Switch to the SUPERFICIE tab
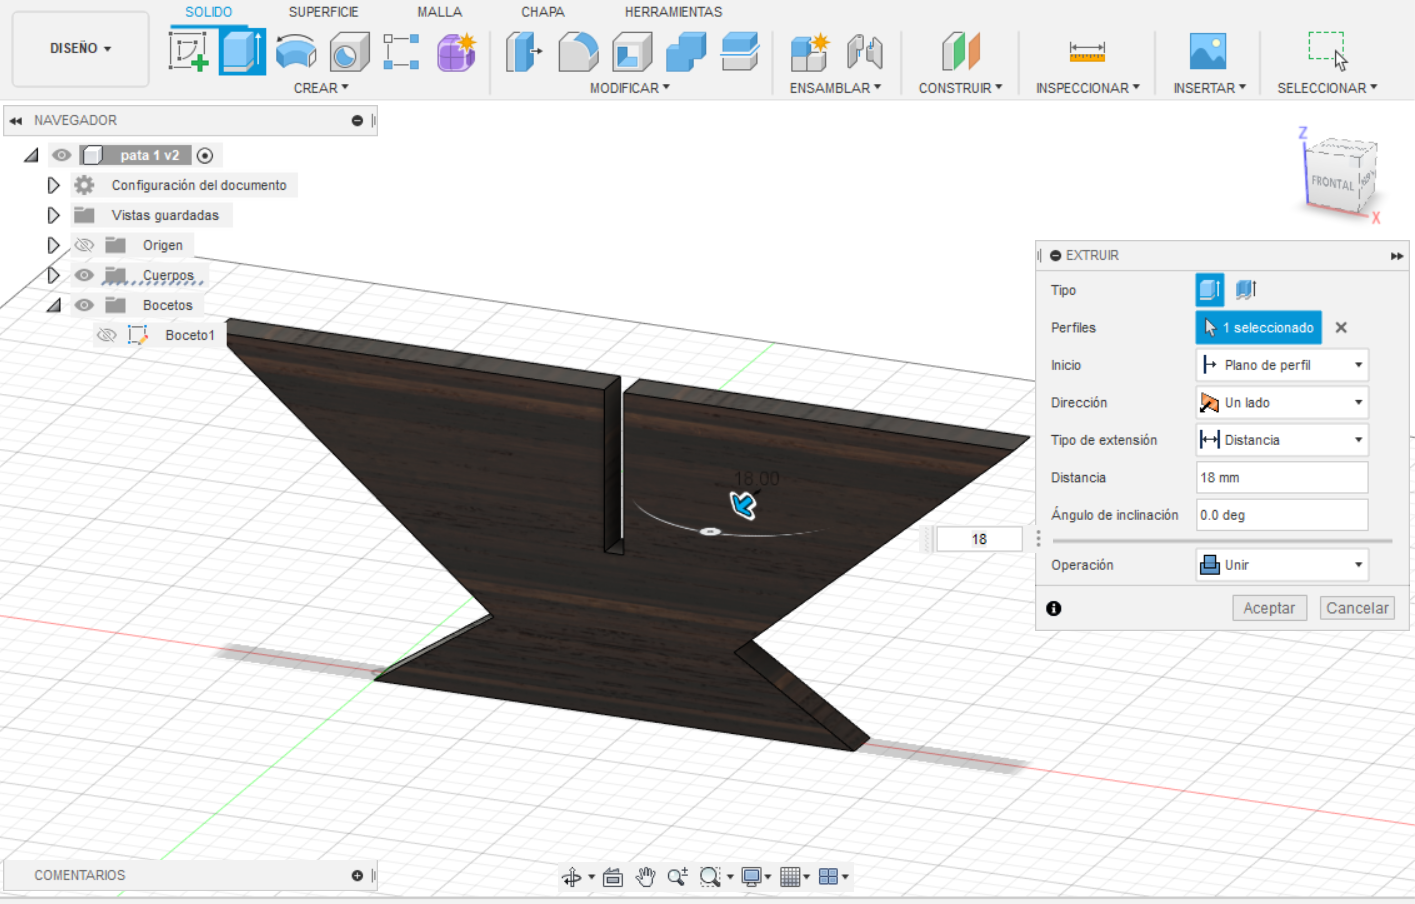This screenshot has height=904, width=1415. [x=323, y=12]
